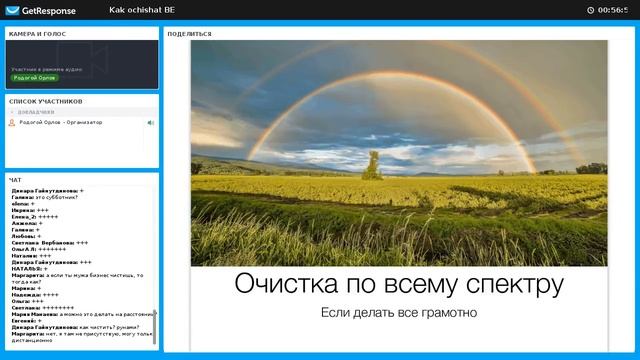Click chat message 'Евгений: +'
The image size is (640, 360).
(27, 321)
